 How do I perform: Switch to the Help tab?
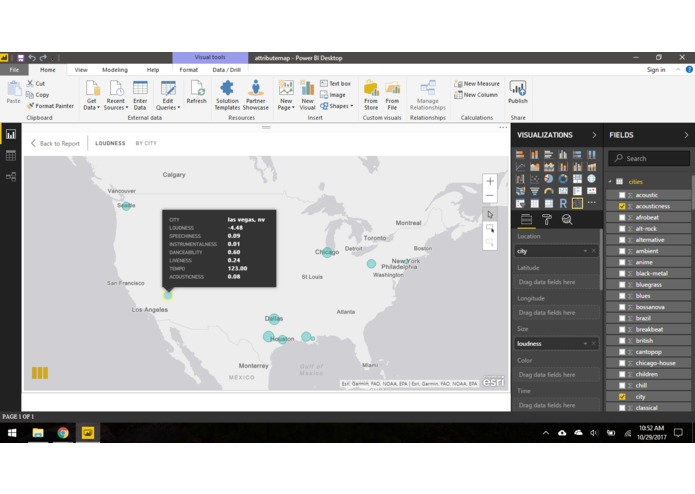(x=152, y=70)
